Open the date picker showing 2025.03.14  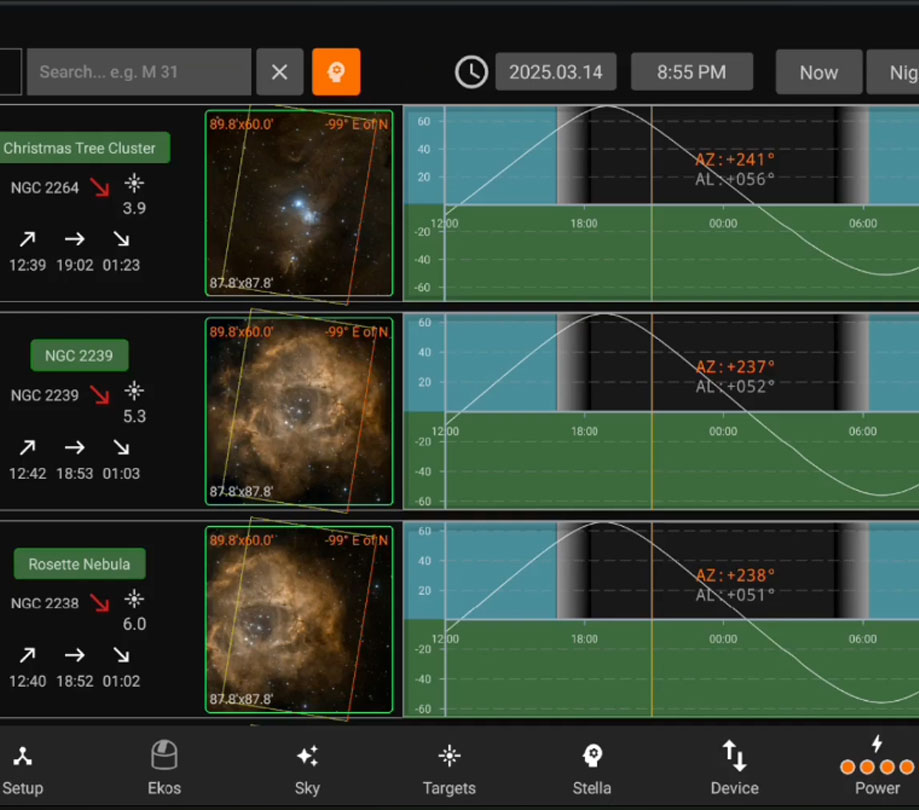(x=556, y=71)
